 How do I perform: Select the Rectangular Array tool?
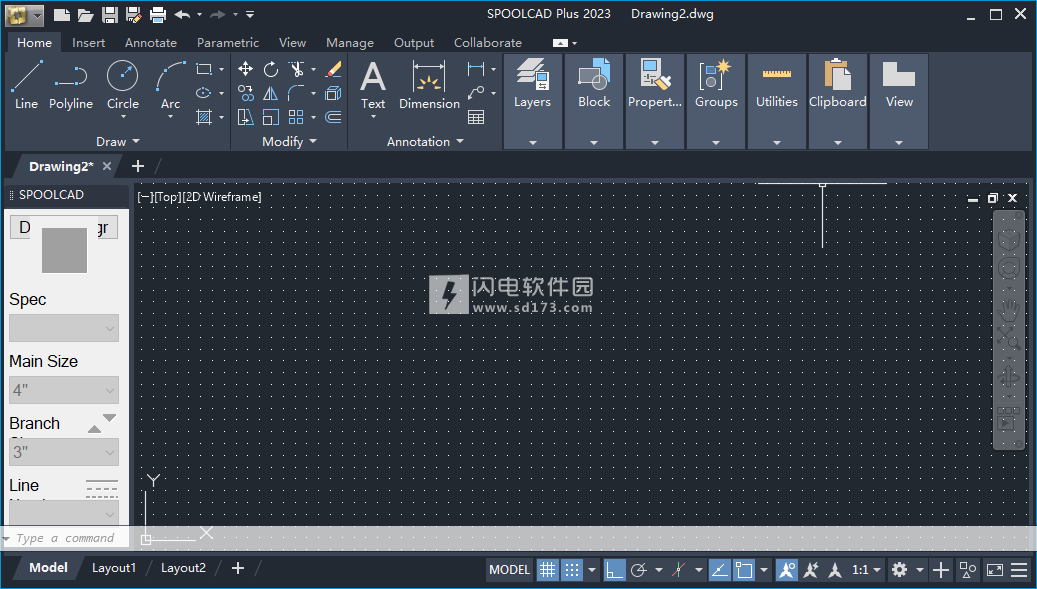tap(296, 118)
